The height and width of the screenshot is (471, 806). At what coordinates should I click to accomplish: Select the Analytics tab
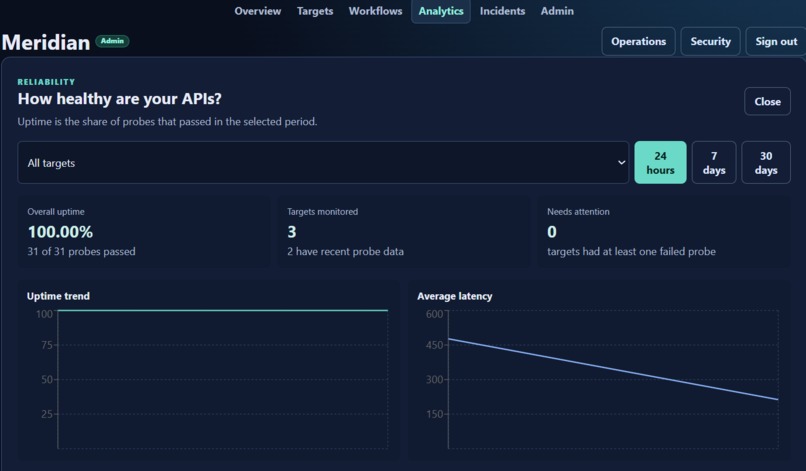coord(441,11)
